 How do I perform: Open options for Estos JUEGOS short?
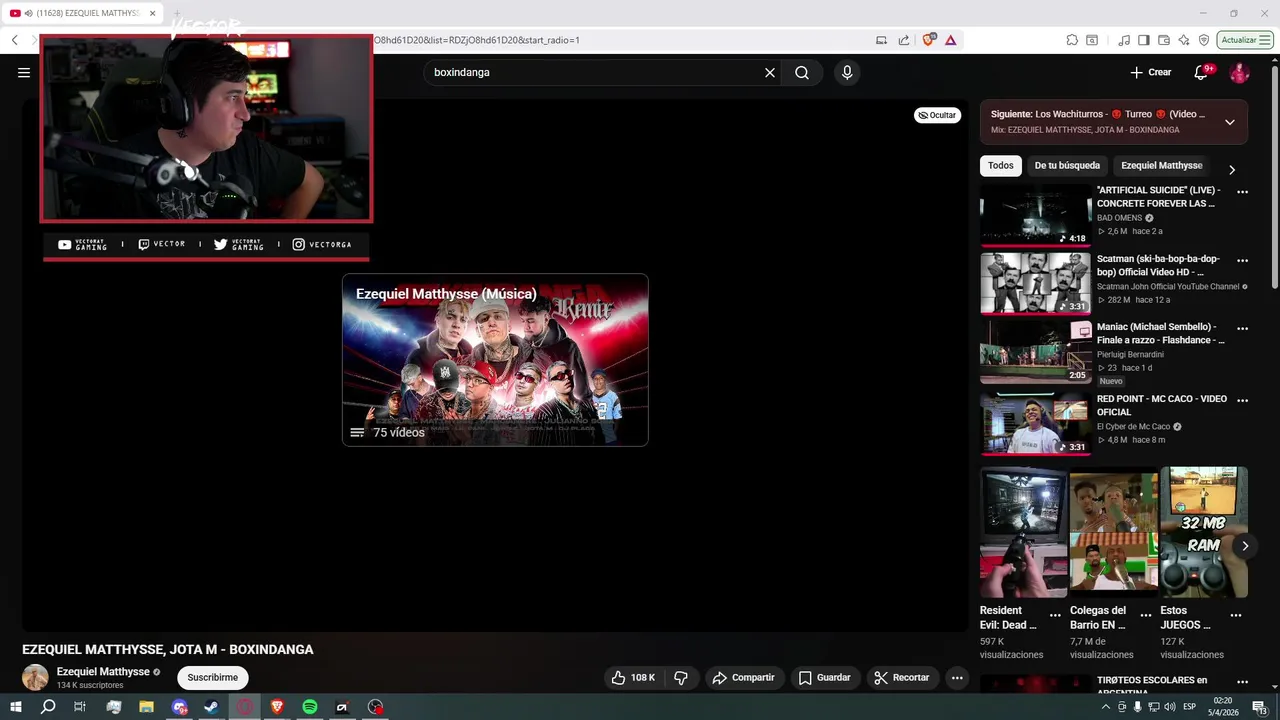click(x=1236, y=615)
